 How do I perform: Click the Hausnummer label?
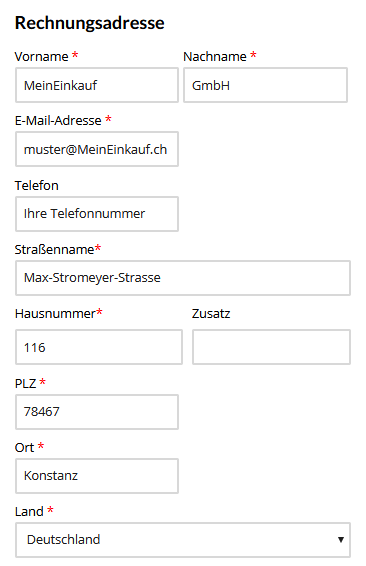coord(55,314)
